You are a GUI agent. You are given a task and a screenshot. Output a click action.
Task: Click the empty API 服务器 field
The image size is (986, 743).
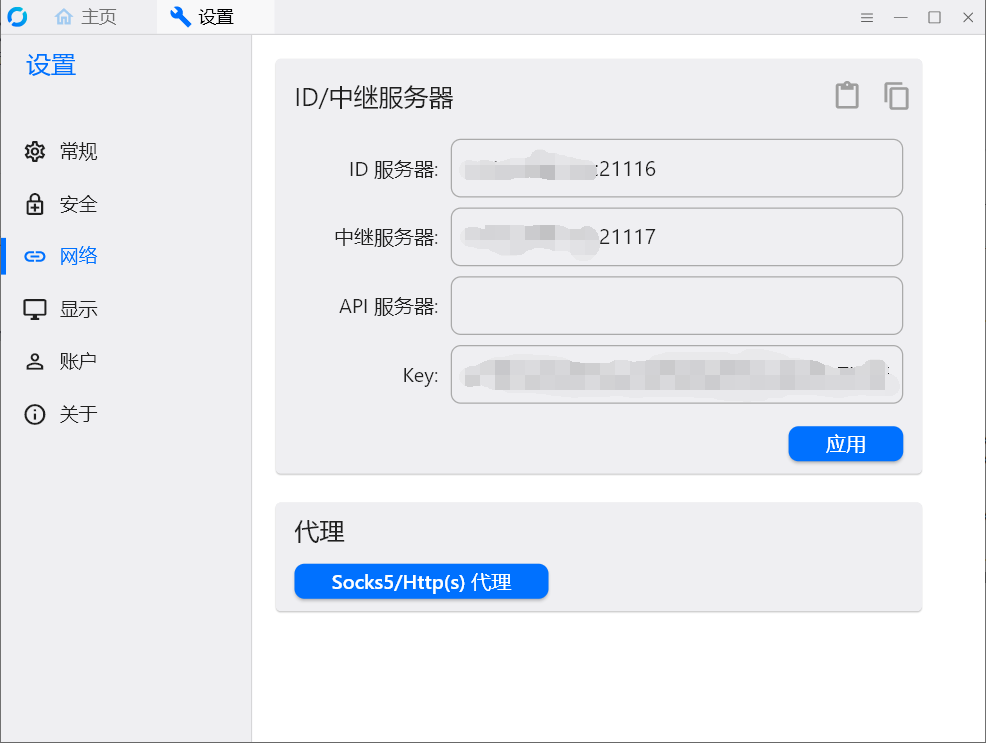[x=677, y=305]
